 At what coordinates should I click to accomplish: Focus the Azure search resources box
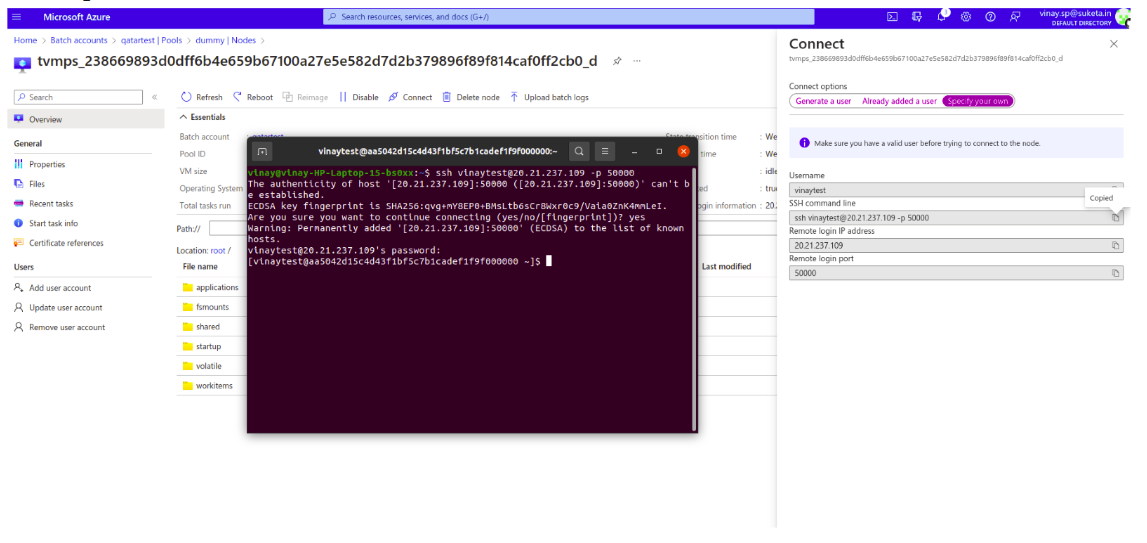568,17
